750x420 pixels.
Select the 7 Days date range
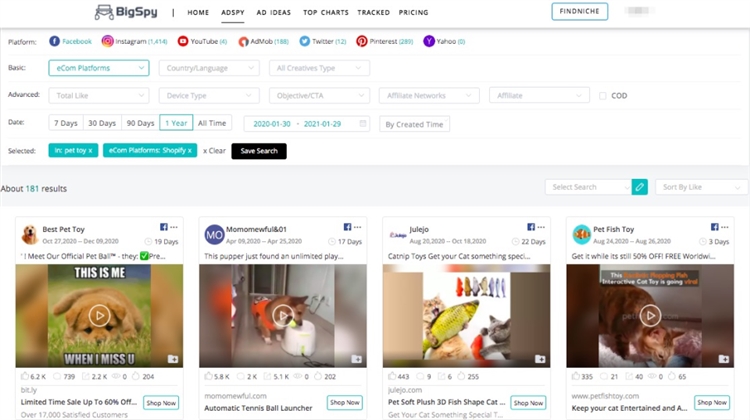point(66,123)
